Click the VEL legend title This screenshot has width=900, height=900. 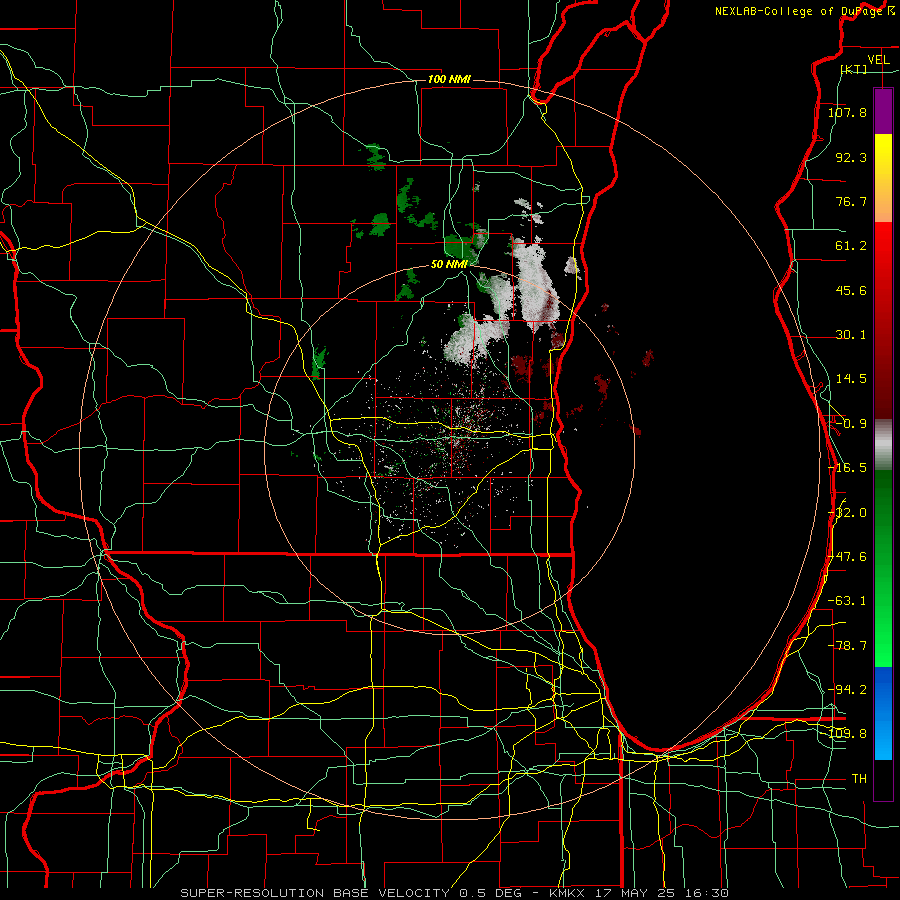[x=878, y=59]
